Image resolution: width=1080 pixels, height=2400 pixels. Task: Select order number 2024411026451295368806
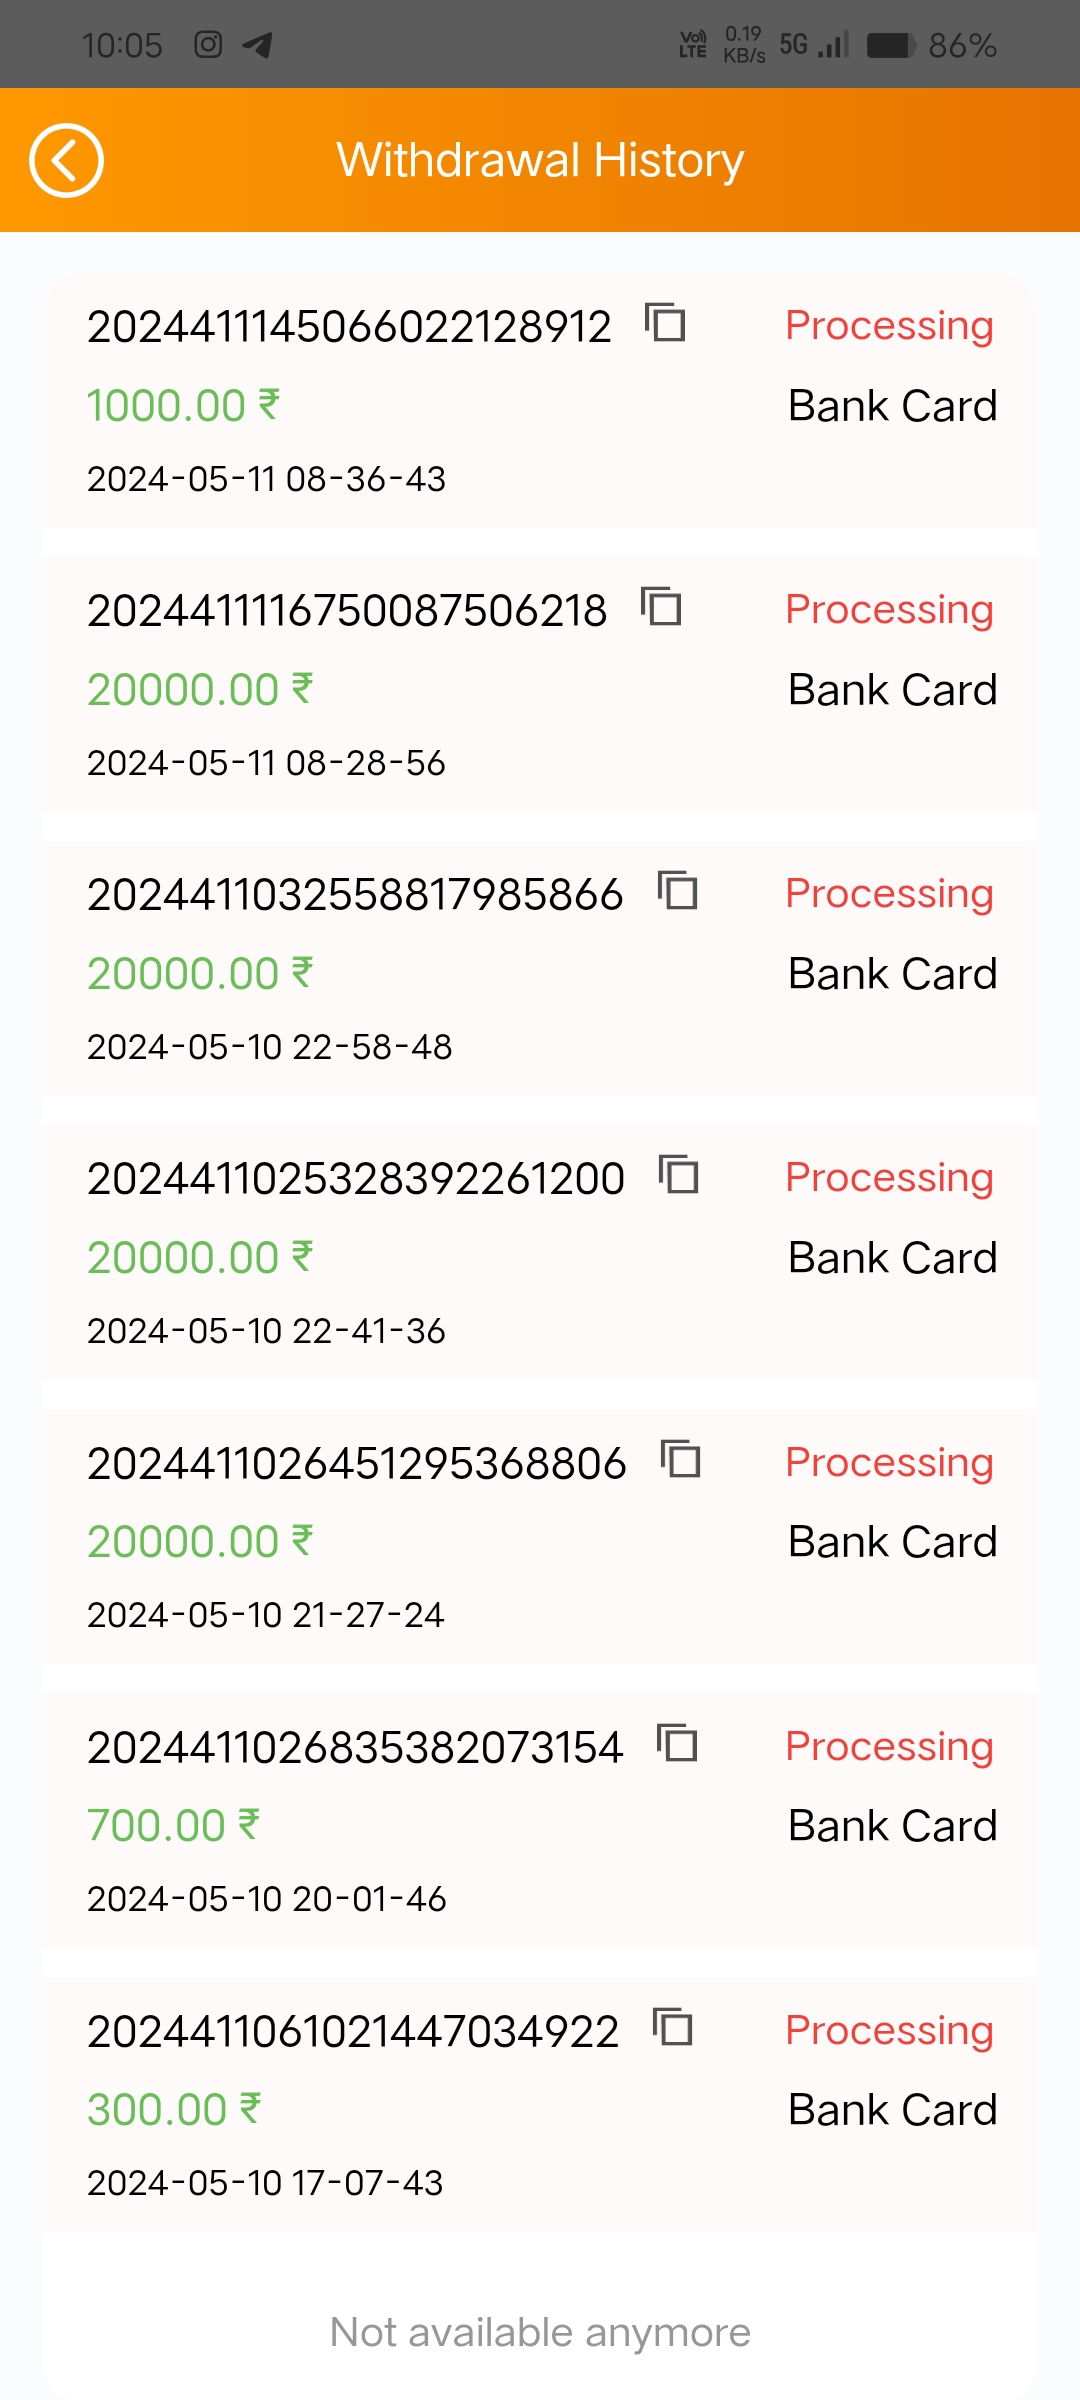tap(356, 1464)
